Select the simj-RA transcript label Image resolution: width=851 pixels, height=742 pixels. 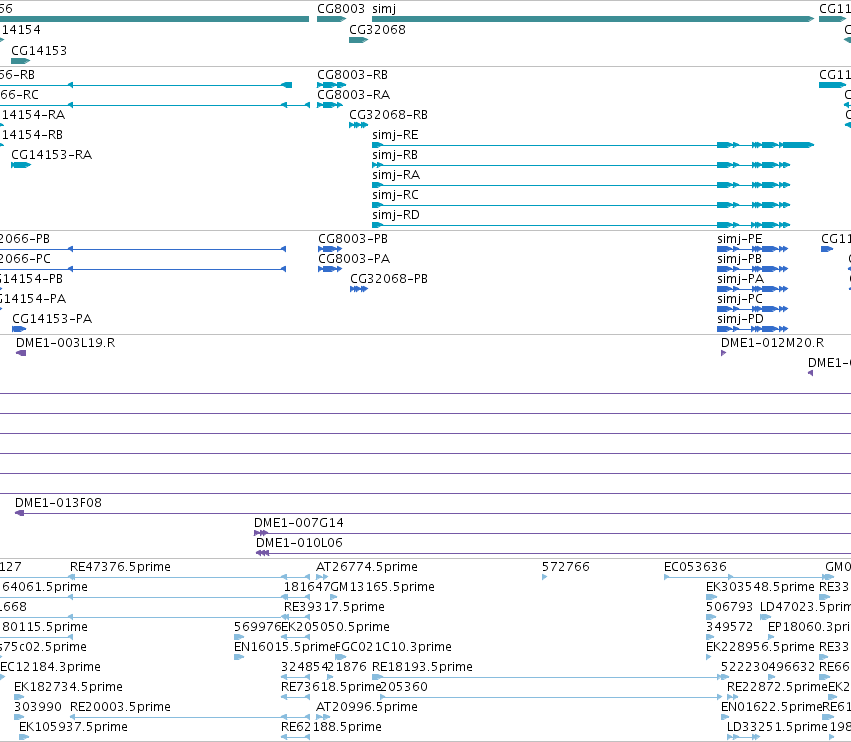396,175
